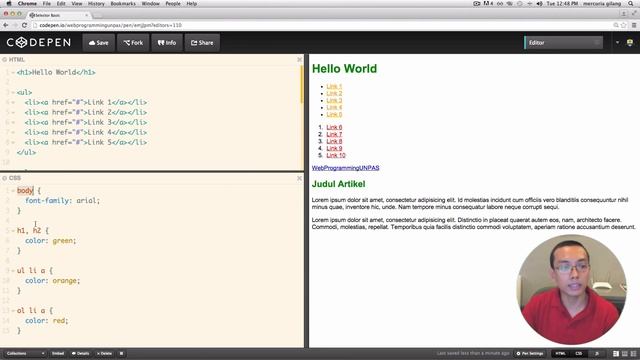
Task: Fork this pen
Action: (133, 42)
